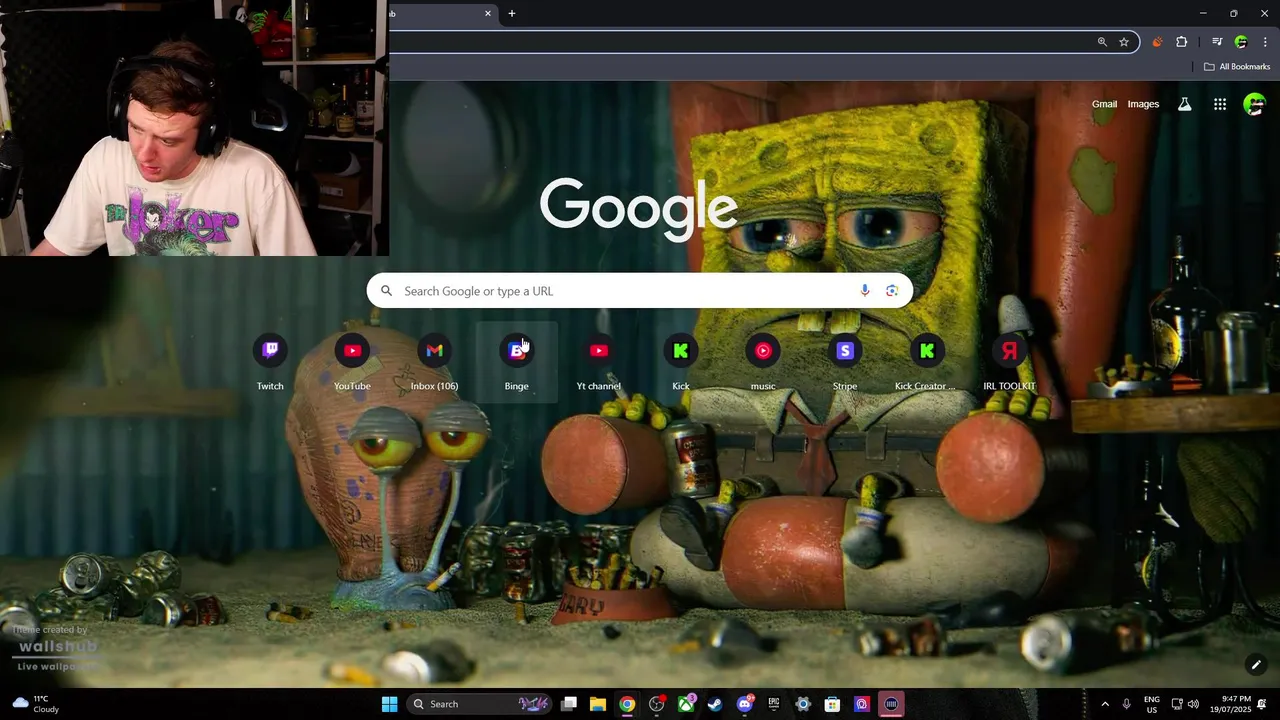
Task: Click the Gmail link
Action: pos(1104,104)
